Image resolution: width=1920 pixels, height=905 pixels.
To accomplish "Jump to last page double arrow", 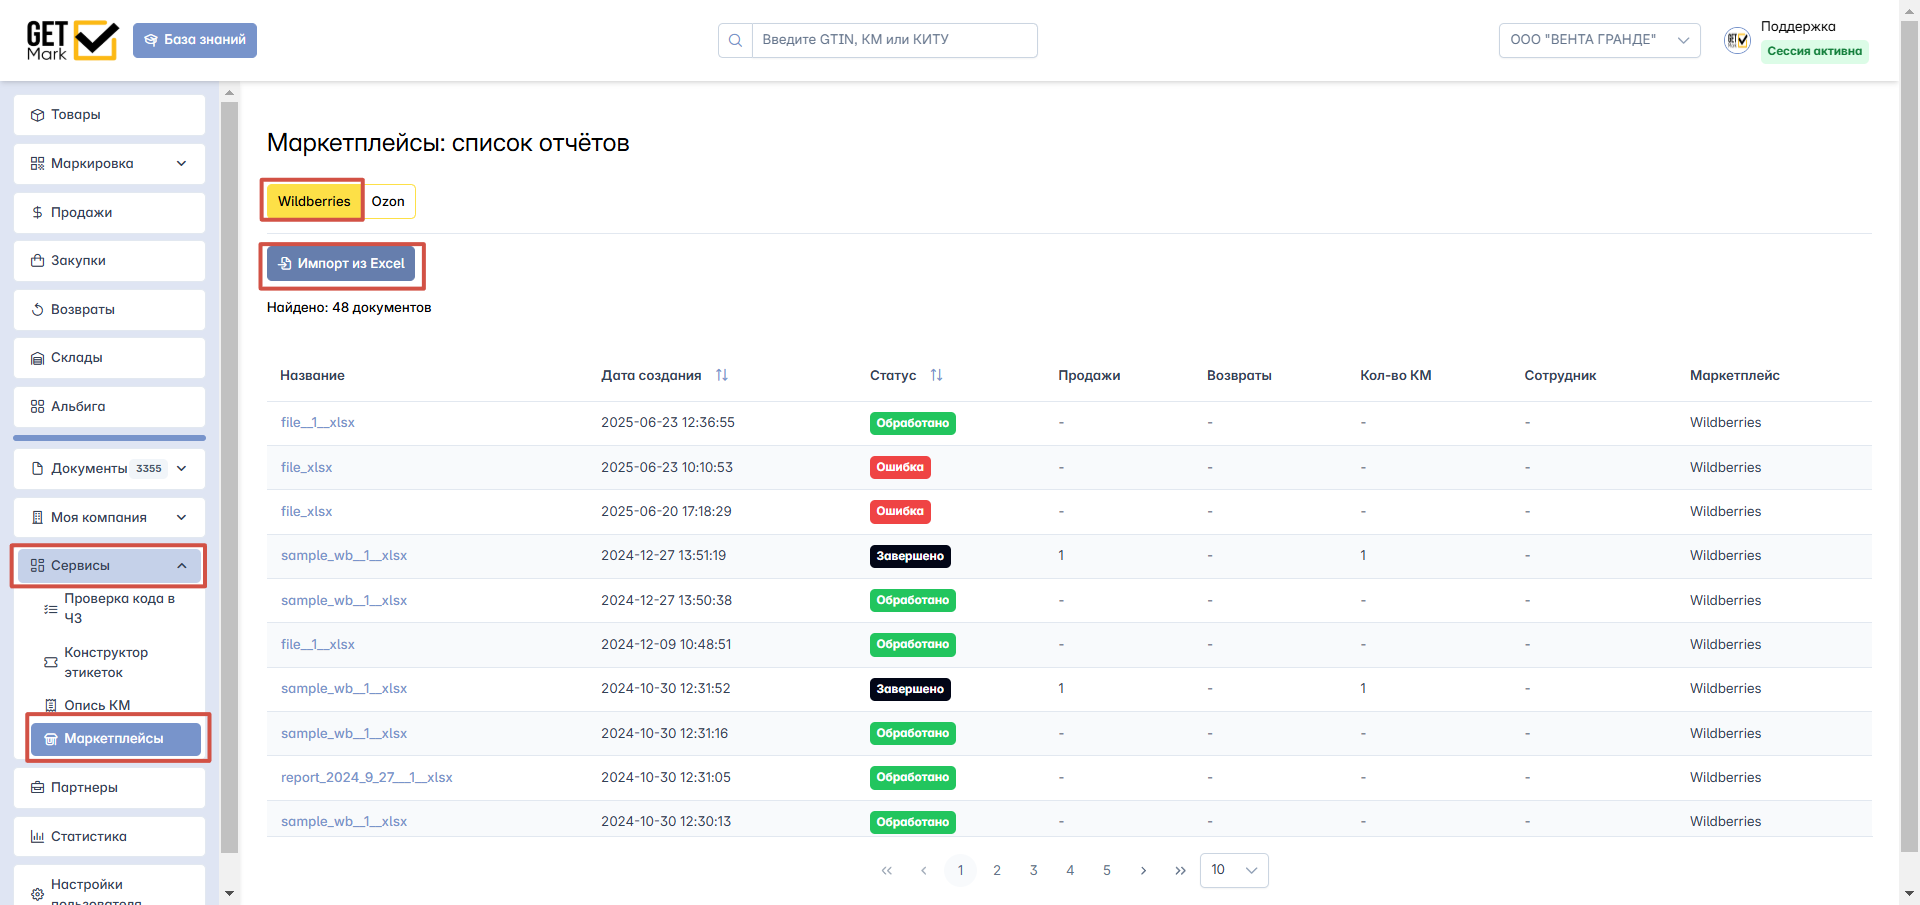I will [x=1180, y=870].
